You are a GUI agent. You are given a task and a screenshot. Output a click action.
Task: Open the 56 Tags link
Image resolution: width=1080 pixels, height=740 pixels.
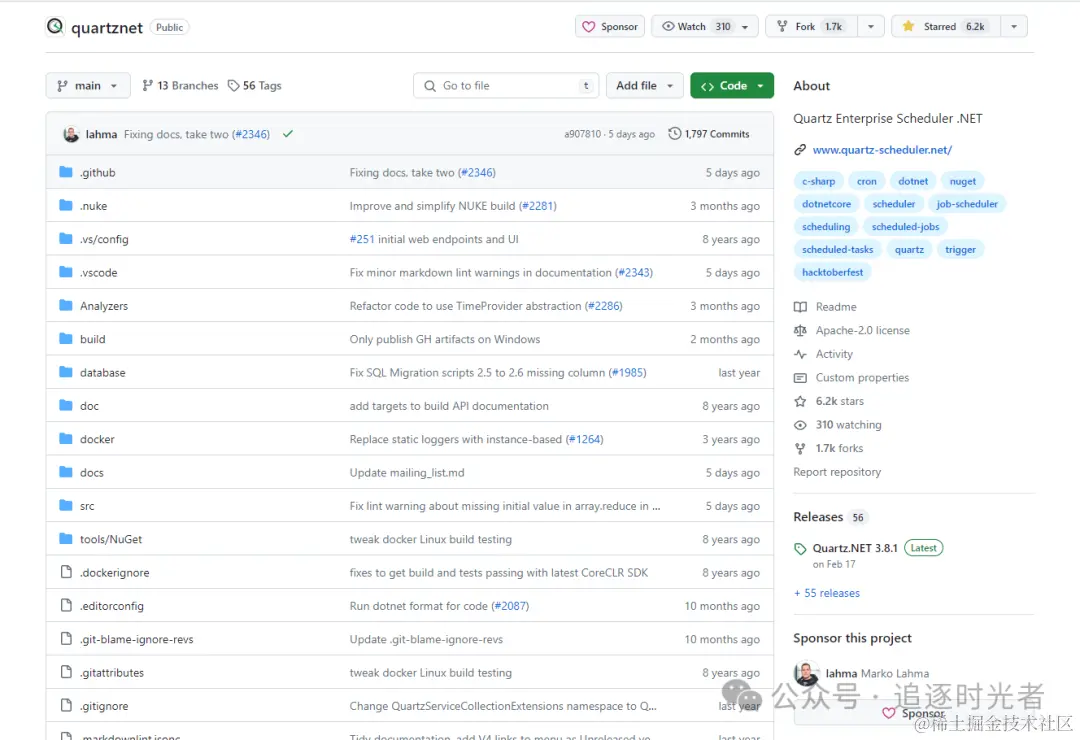(x=254, y=85)
